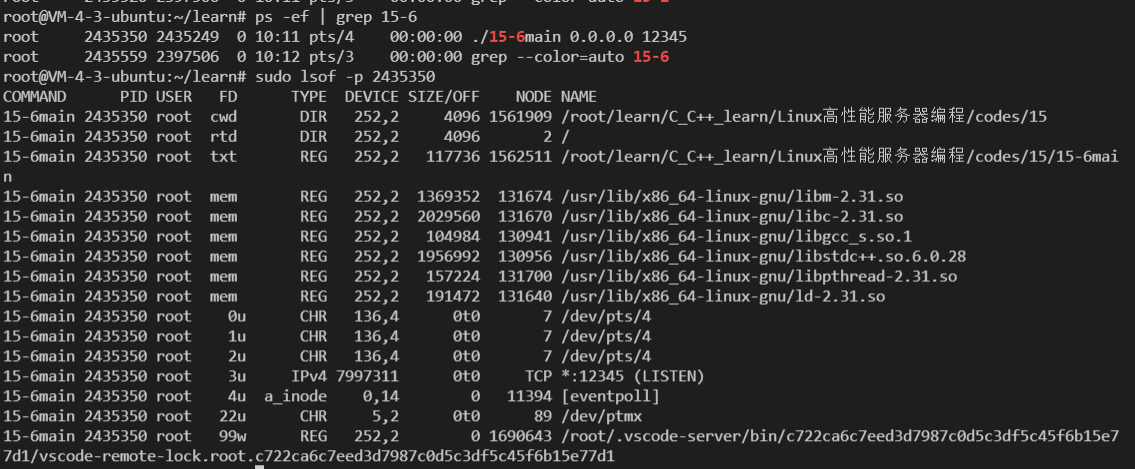Click the node number 1562511

(520, 156)
